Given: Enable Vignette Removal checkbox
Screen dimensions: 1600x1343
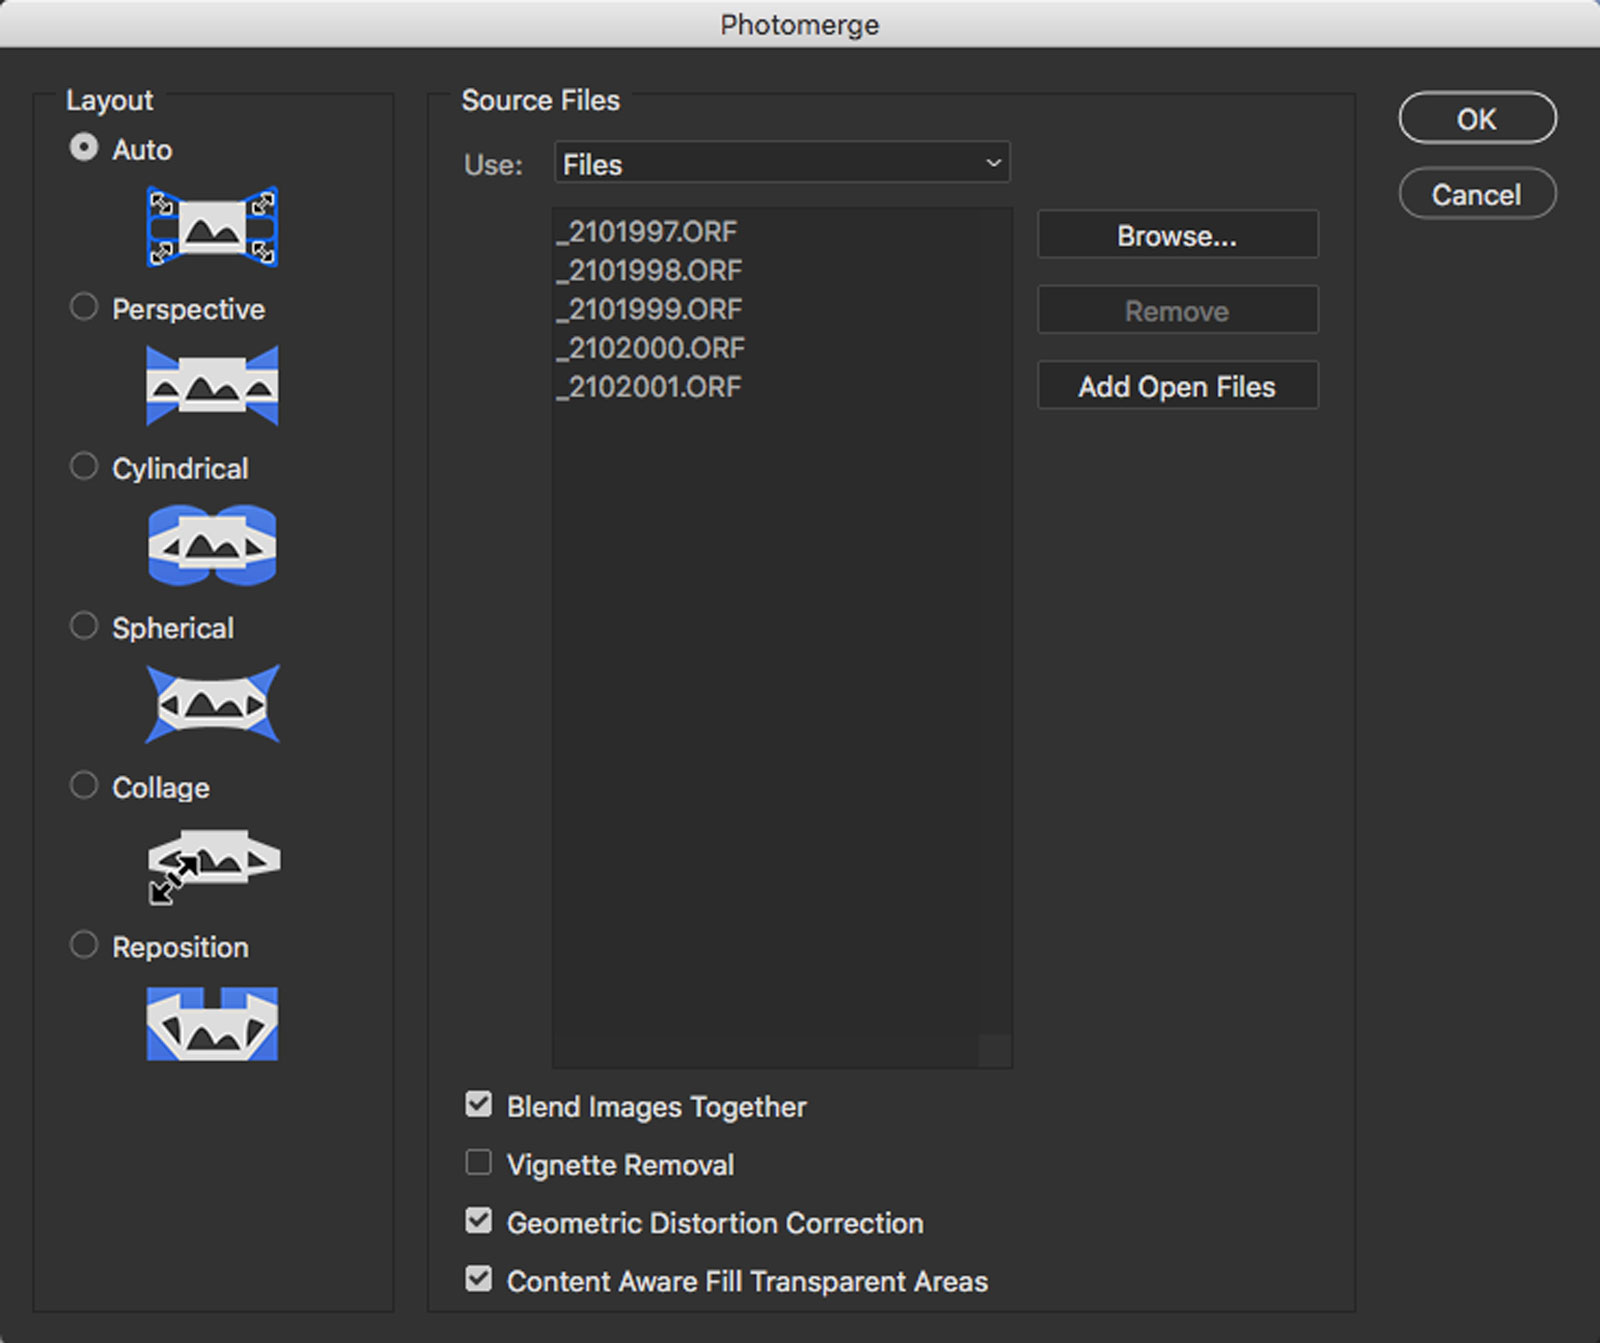Looking at the screenshot, I should [479, 1163].
